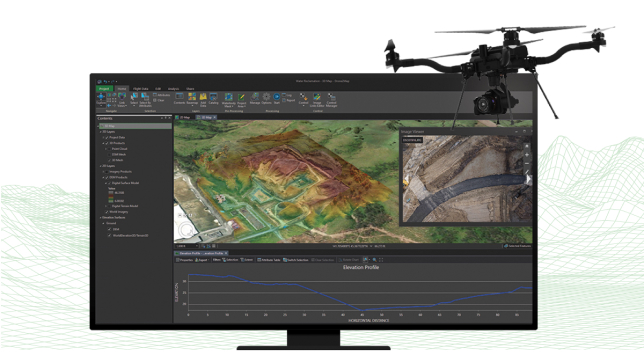Switch to the Share ribbon tab
The width and height of the screenshot is (644, 363).
tap(190, 89)
